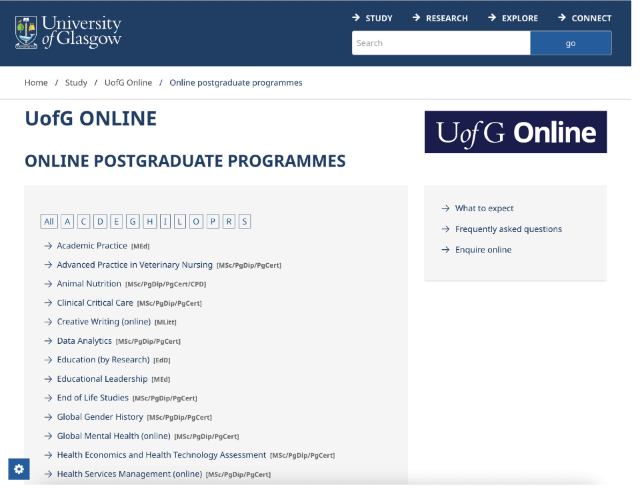
Task: Filter programmes by letter H
Action: tap(150, 222)
